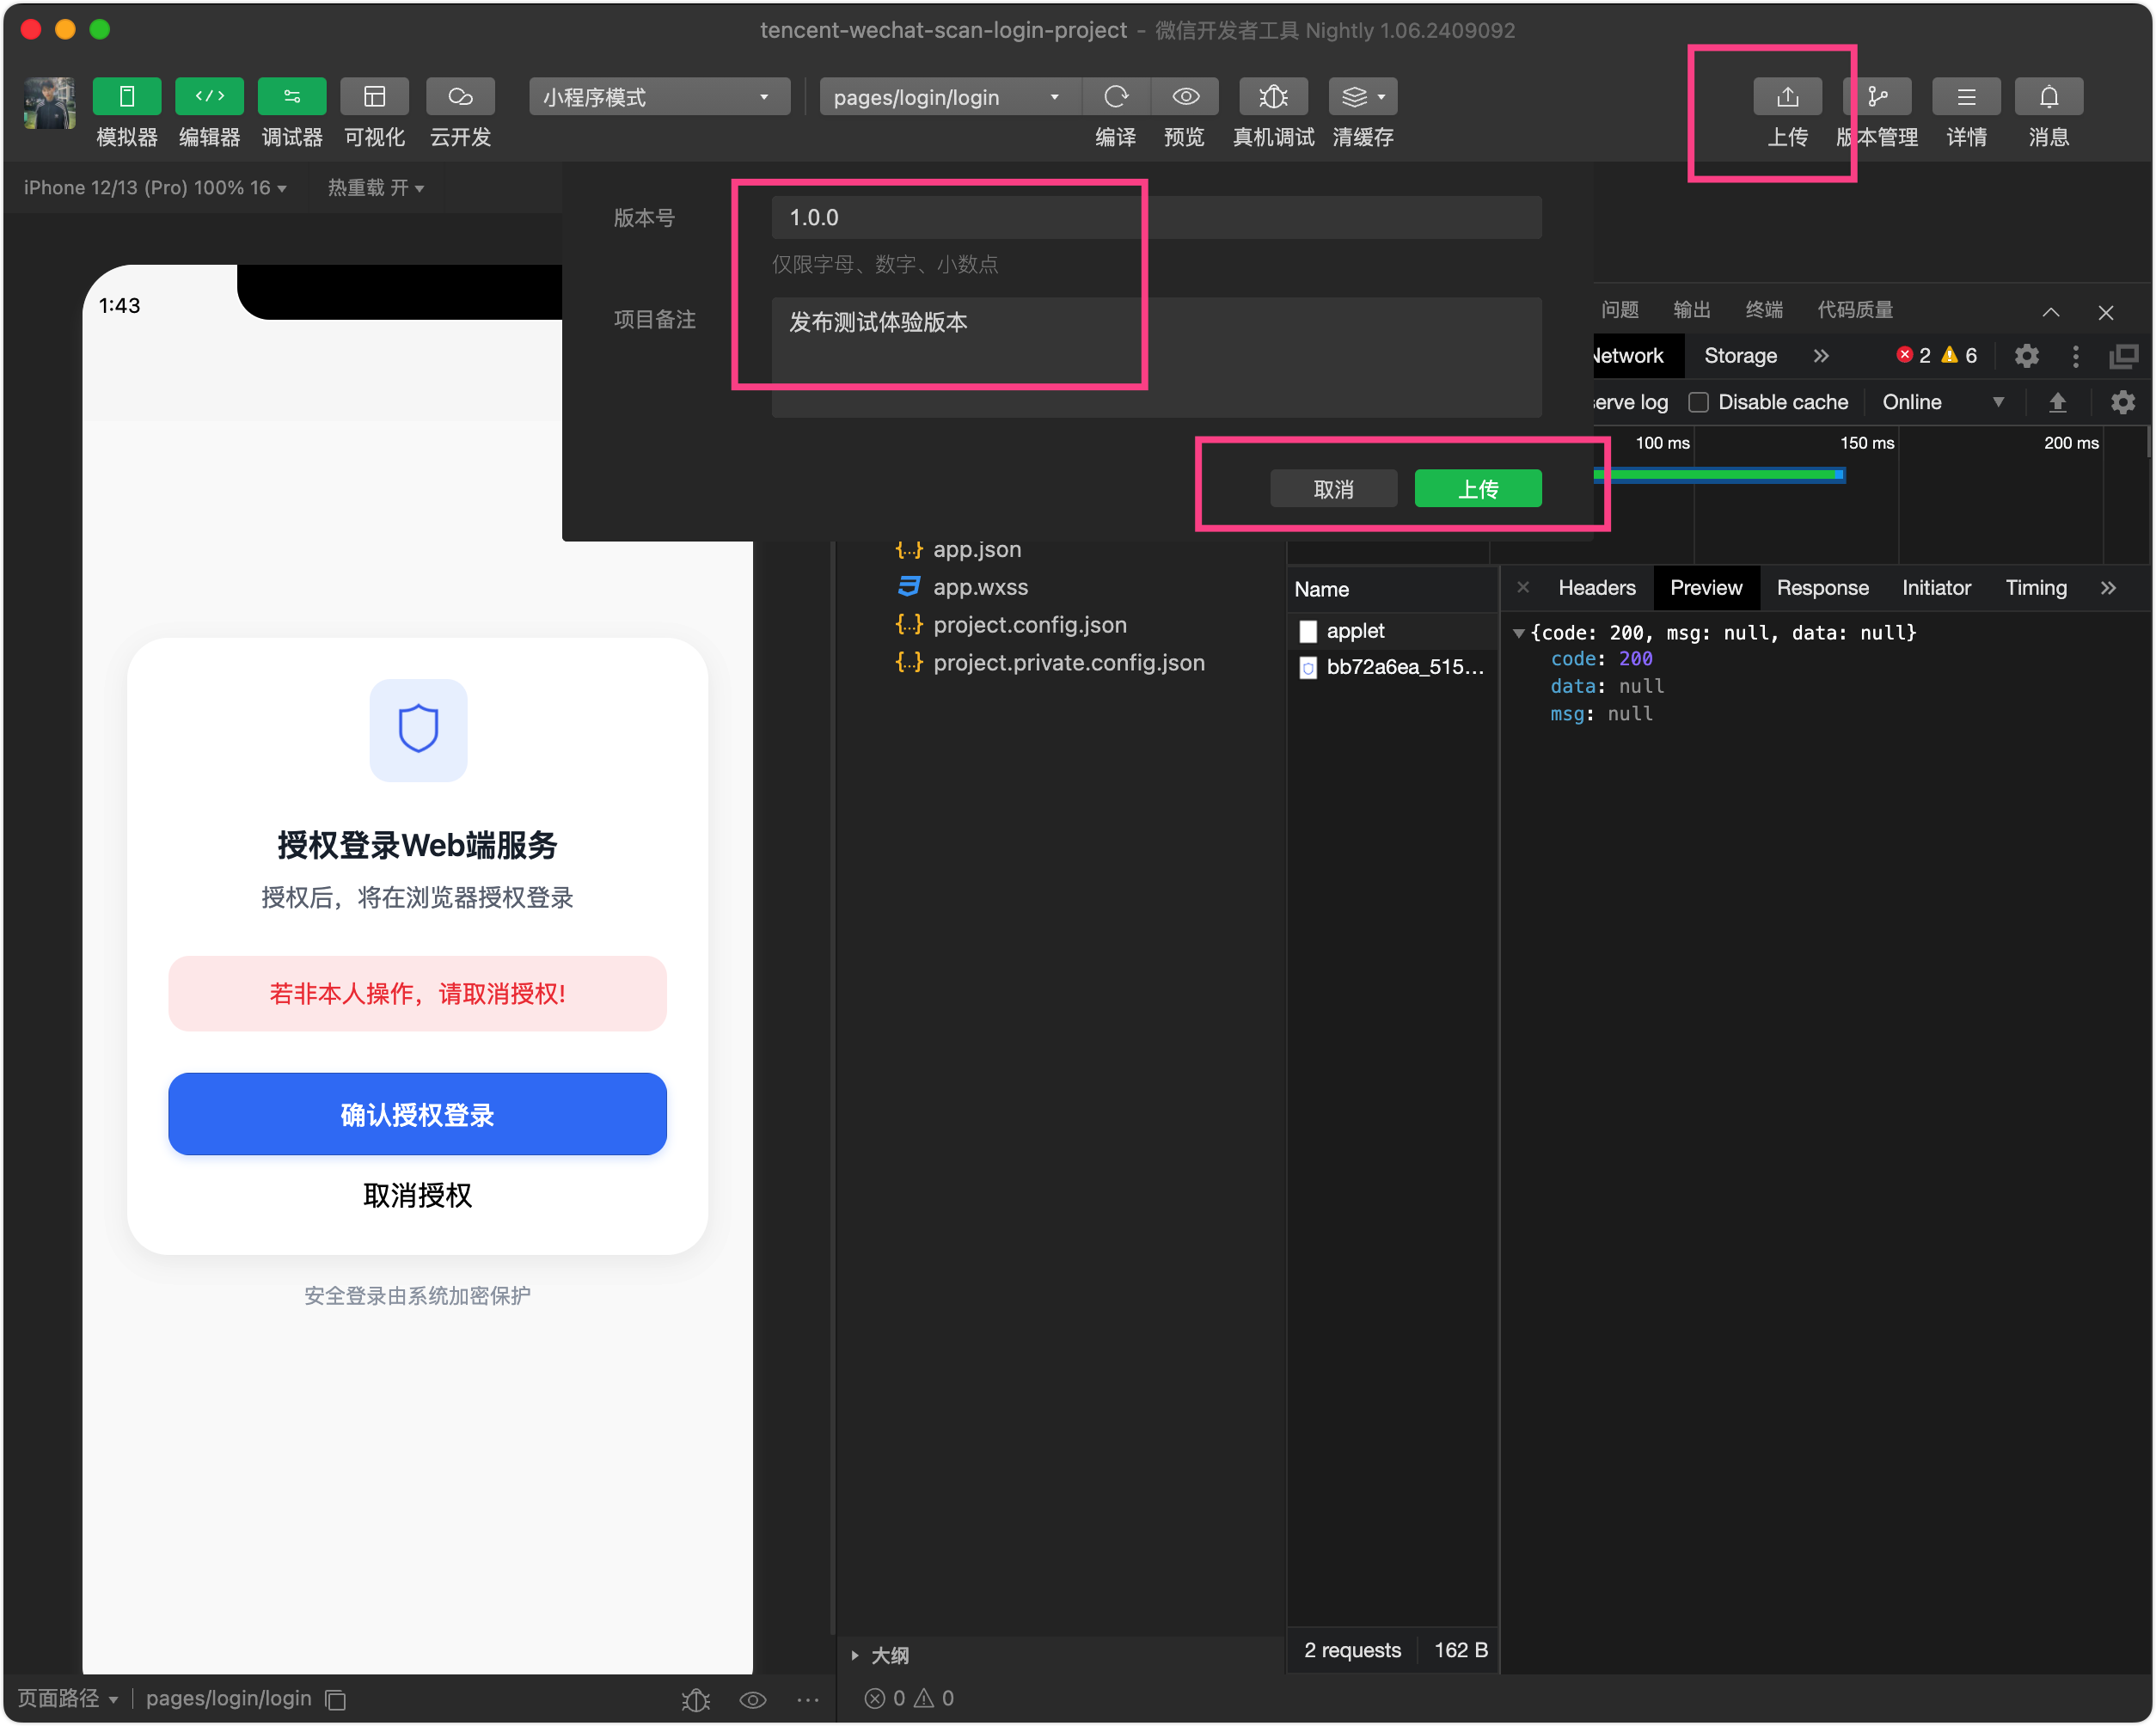Click the 项目备注 remarks text area
This screenshot has height=1726, width=2156.
[1156, 357]
